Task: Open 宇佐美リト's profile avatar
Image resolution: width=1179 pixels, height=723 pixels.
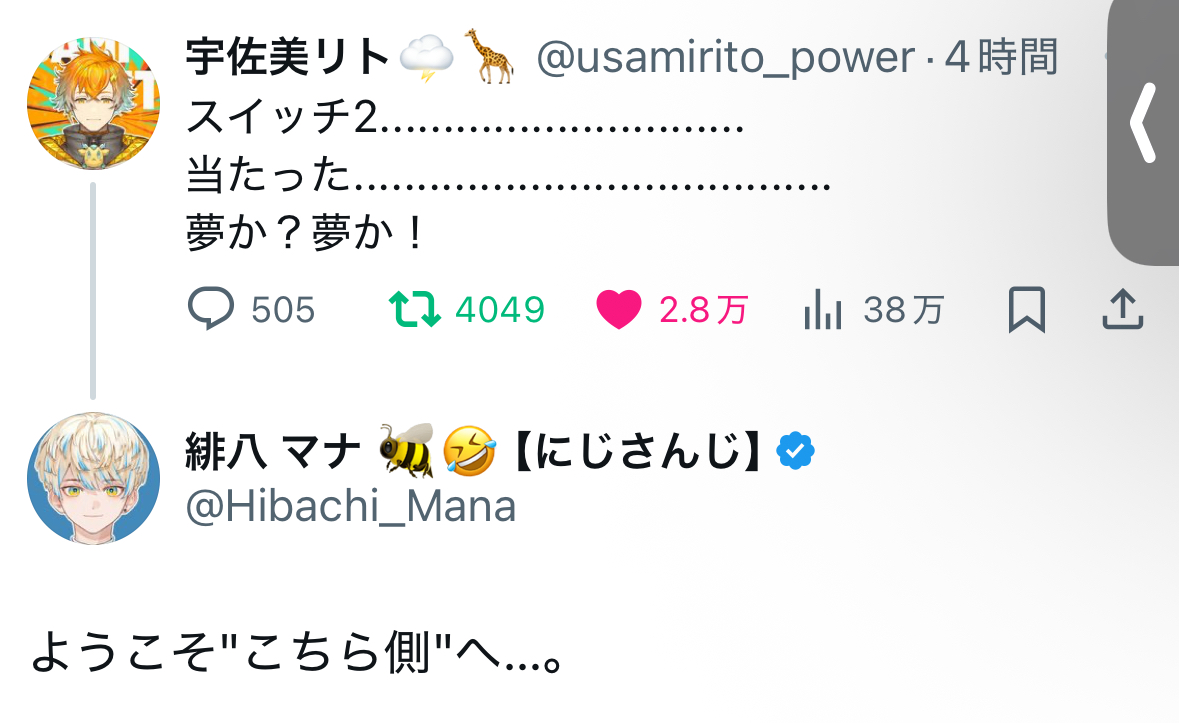Action: tap(93, 104)
